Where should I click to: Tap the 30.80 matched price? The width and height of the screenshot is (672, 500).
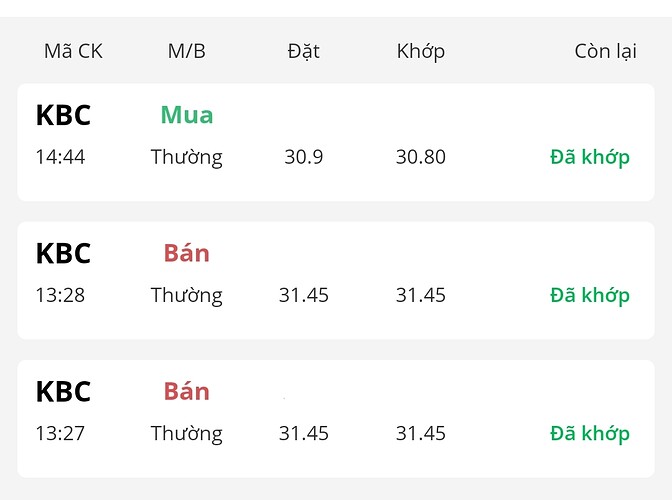coord(420,157)
